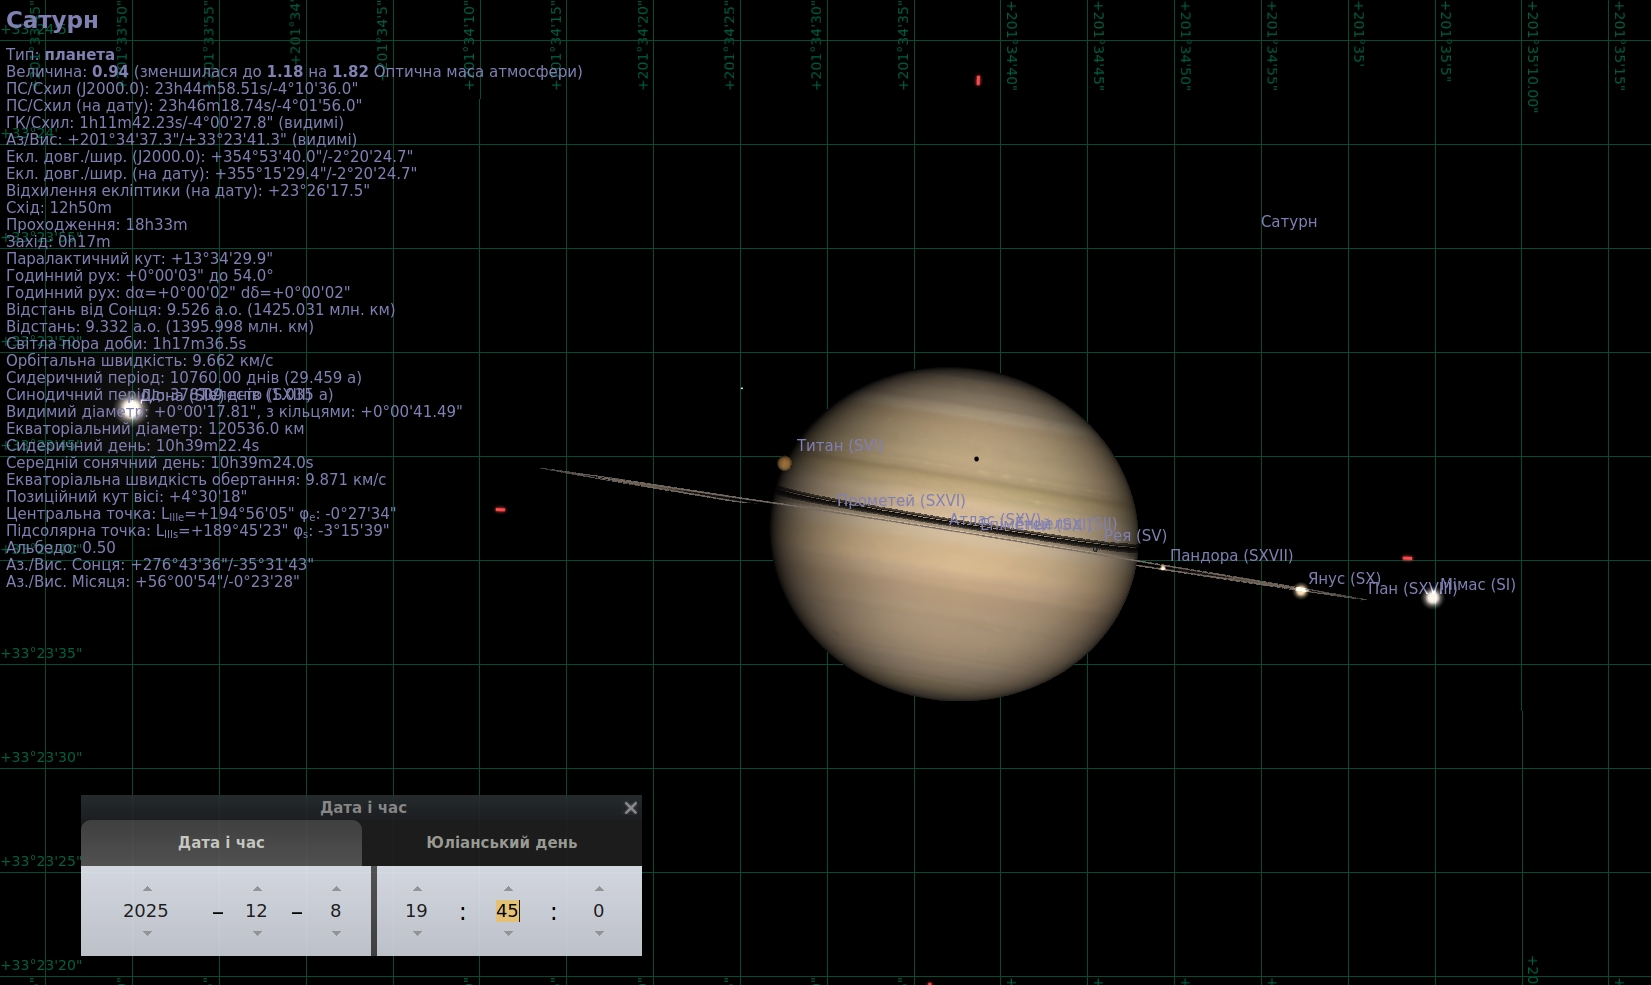
Task: Decrease the year with the down arrow
Action: tap(147, 933)
